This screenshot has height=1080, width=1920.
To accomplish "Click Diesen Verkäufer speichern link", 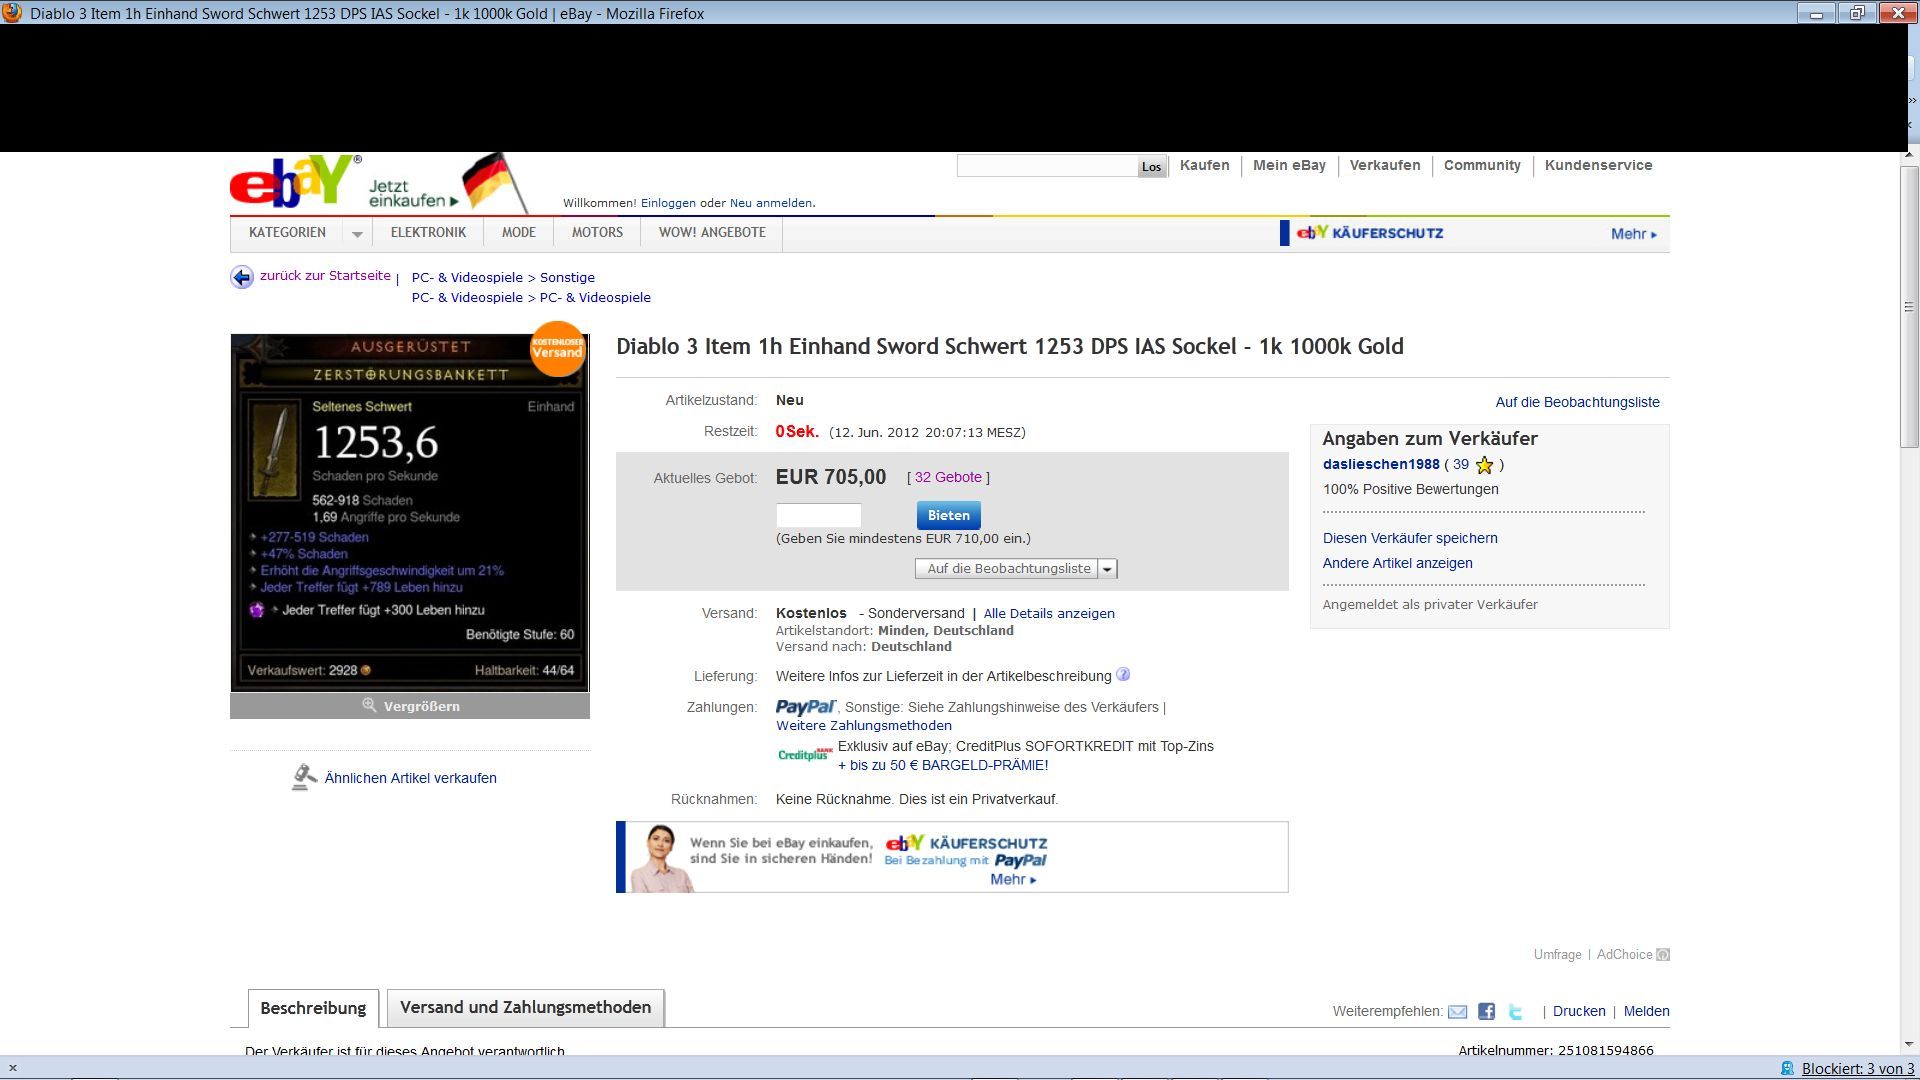I will (x=1410, y=538).
